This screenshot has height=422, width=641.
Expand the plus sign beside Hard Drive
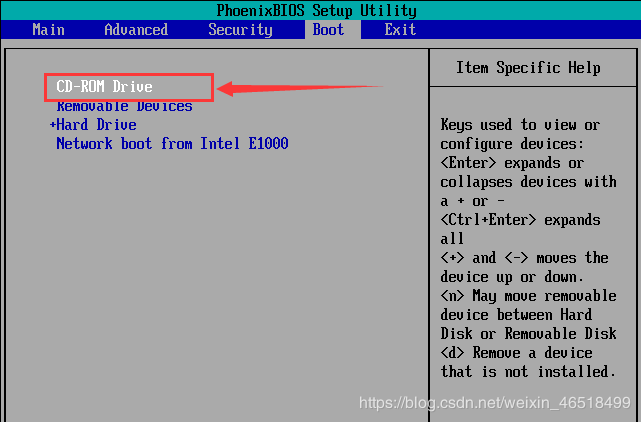tap(53, 125)
